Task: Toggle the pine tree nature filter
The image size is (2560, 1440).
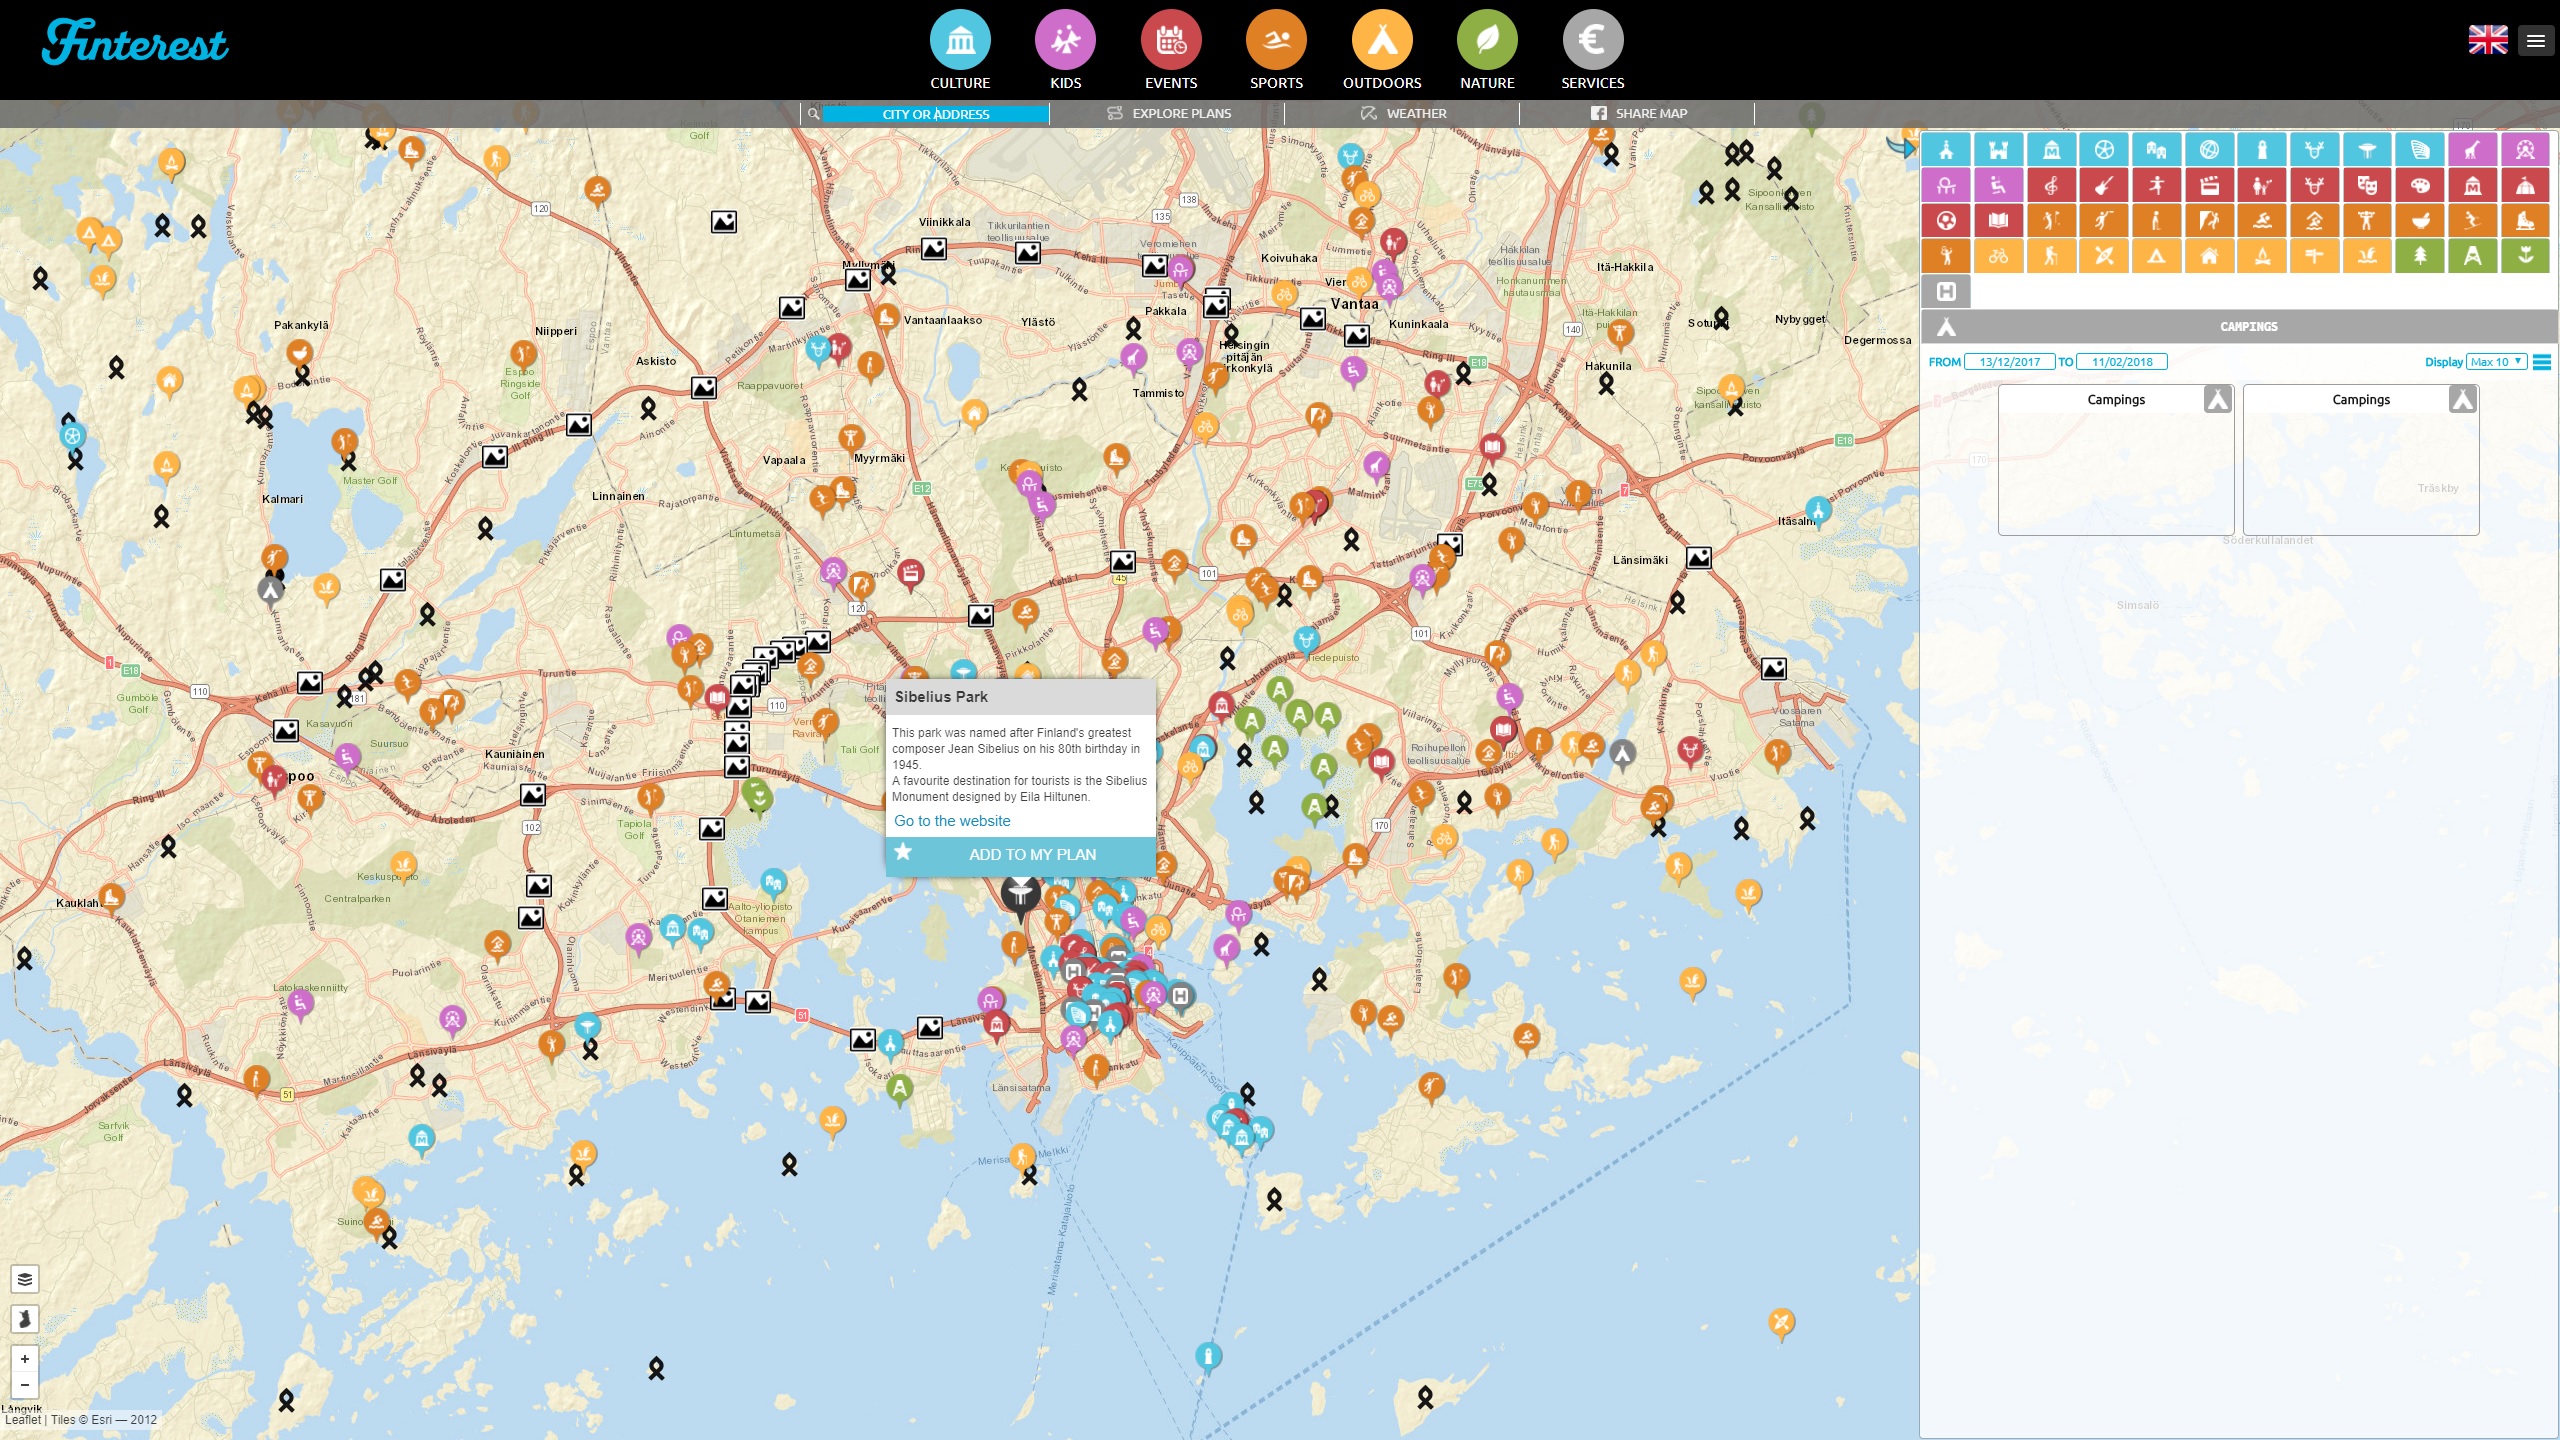Action: [x=2420, y=256]
